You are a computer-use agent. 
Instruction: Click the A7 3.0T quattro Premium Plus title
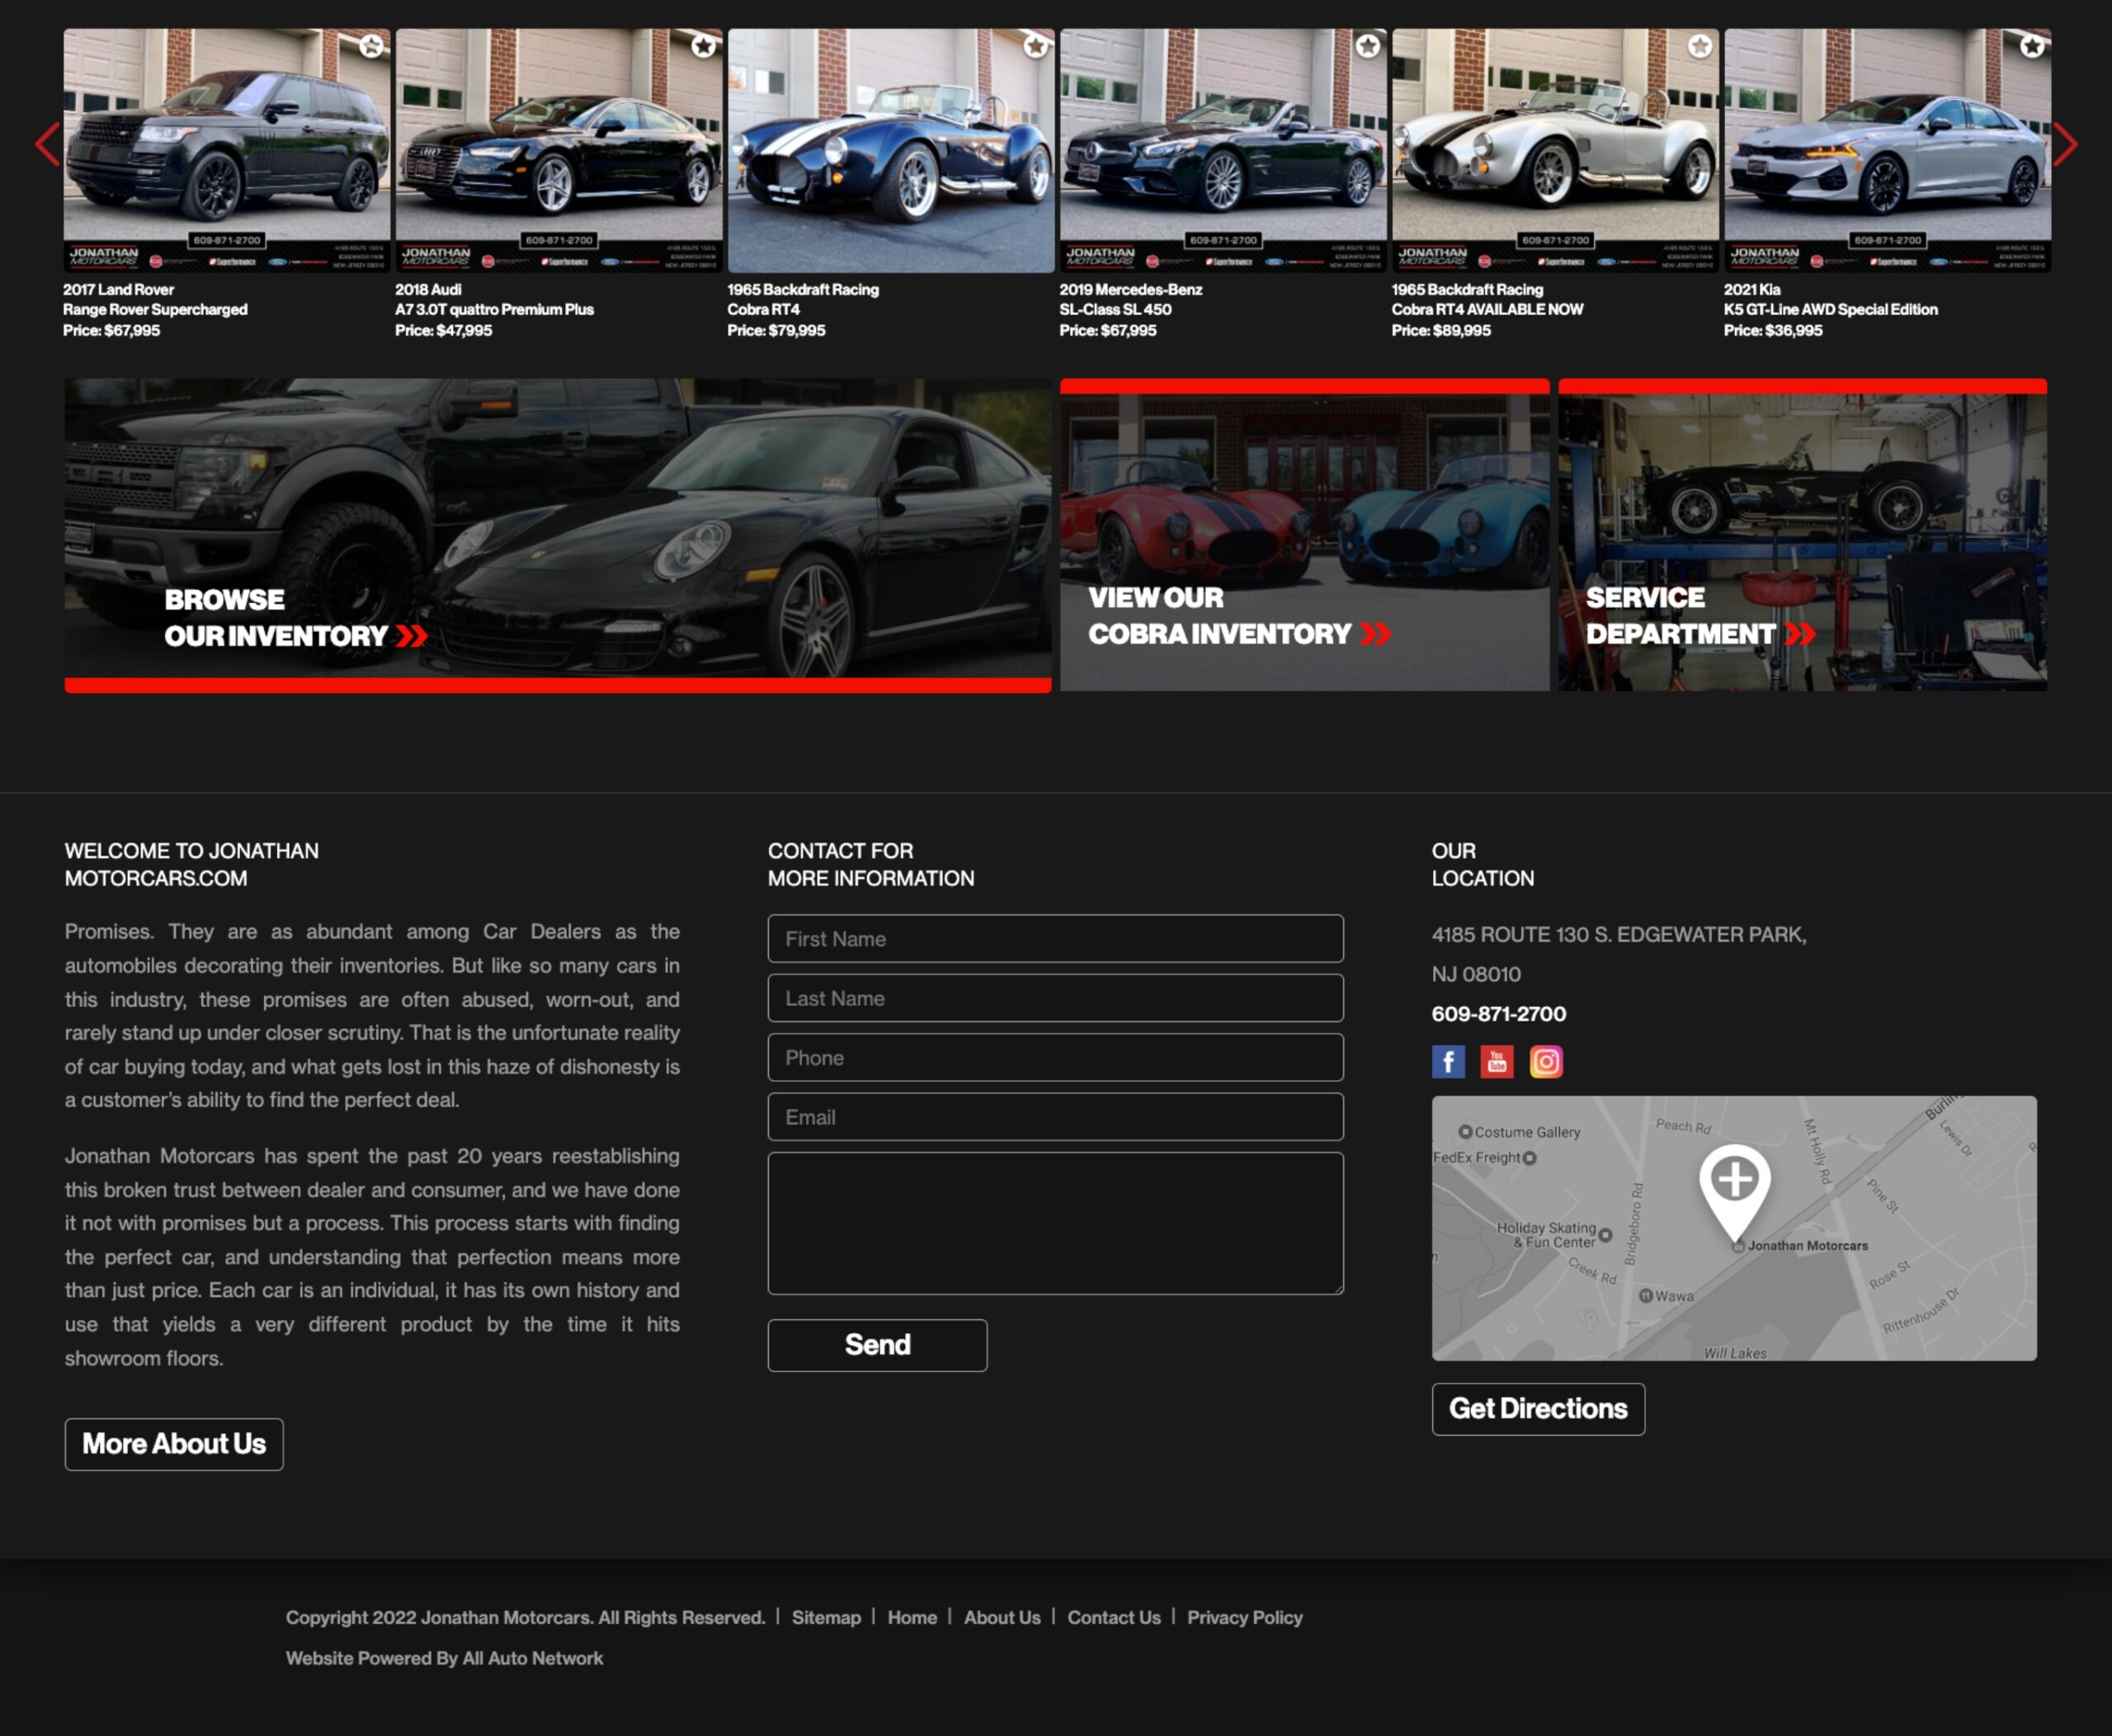point(494,310)
